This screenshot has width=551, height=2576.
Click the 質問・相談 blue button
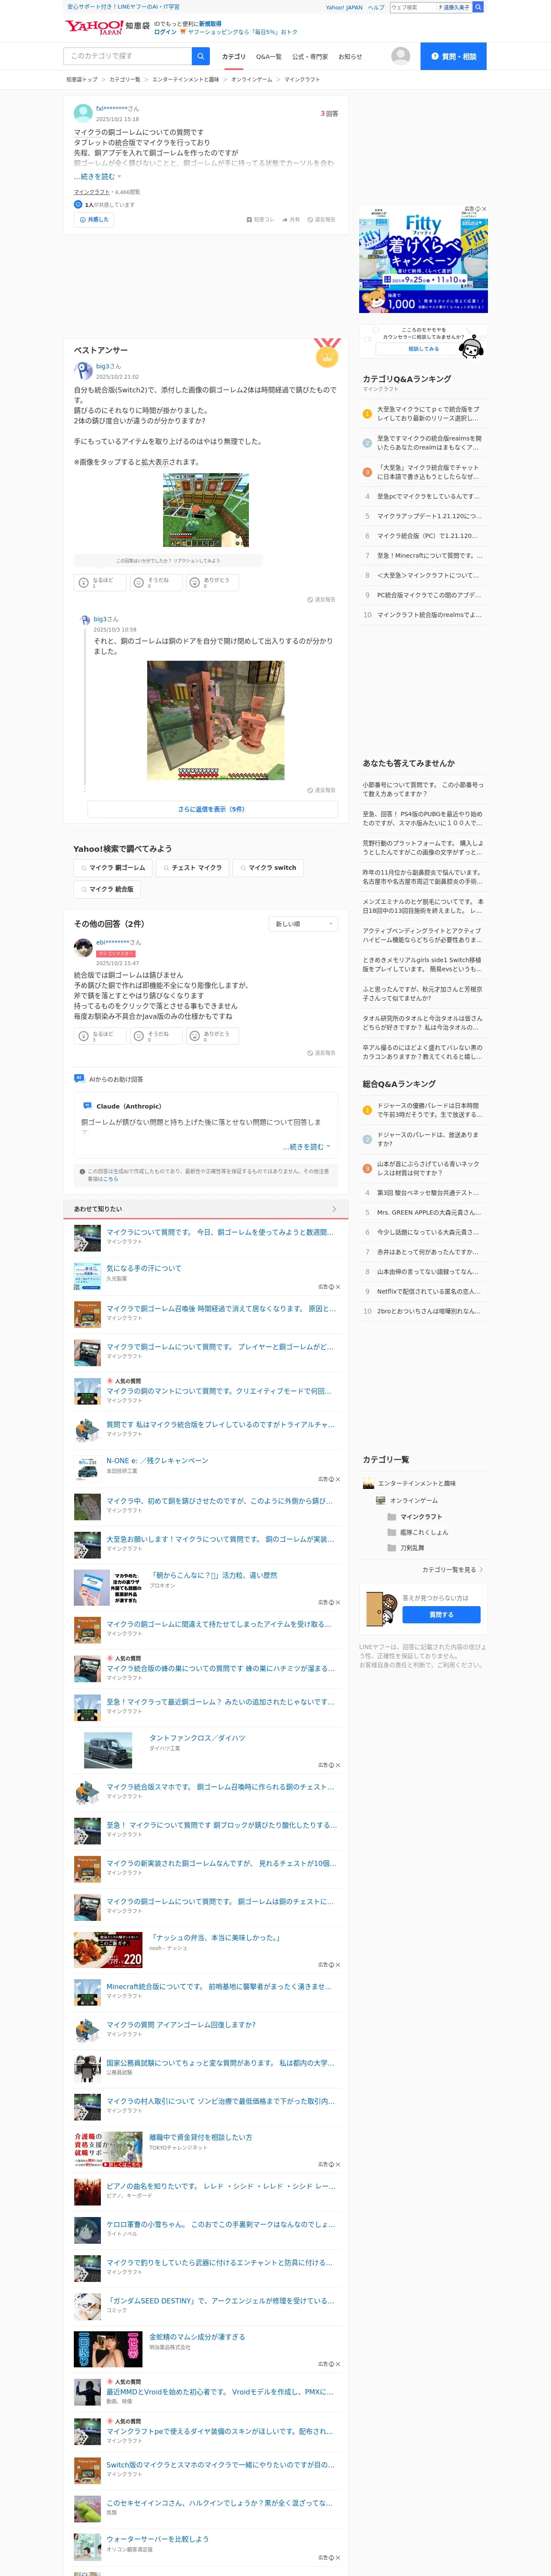click(453, 56)
